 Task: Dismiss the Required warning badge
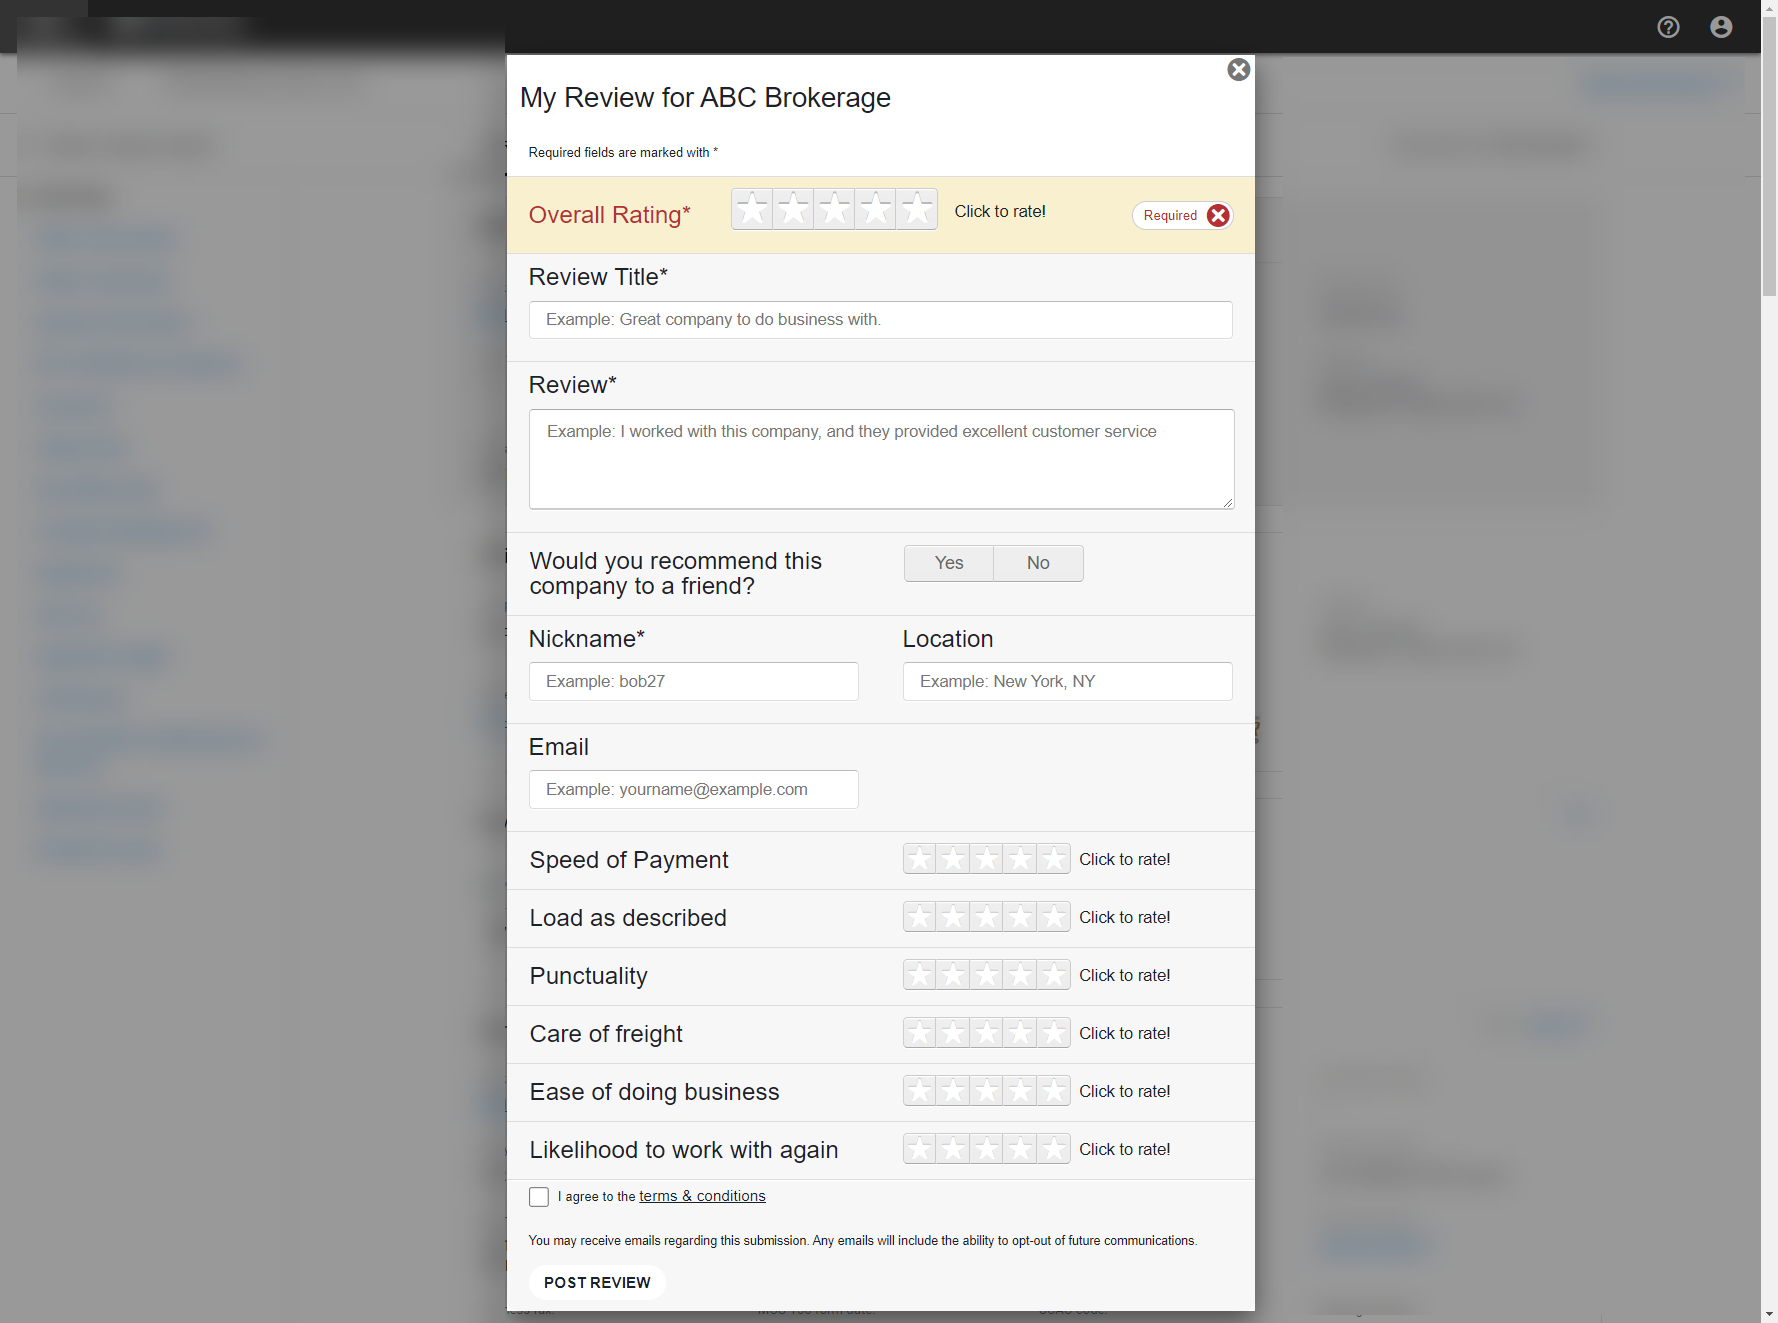(x=1218, y=215)
